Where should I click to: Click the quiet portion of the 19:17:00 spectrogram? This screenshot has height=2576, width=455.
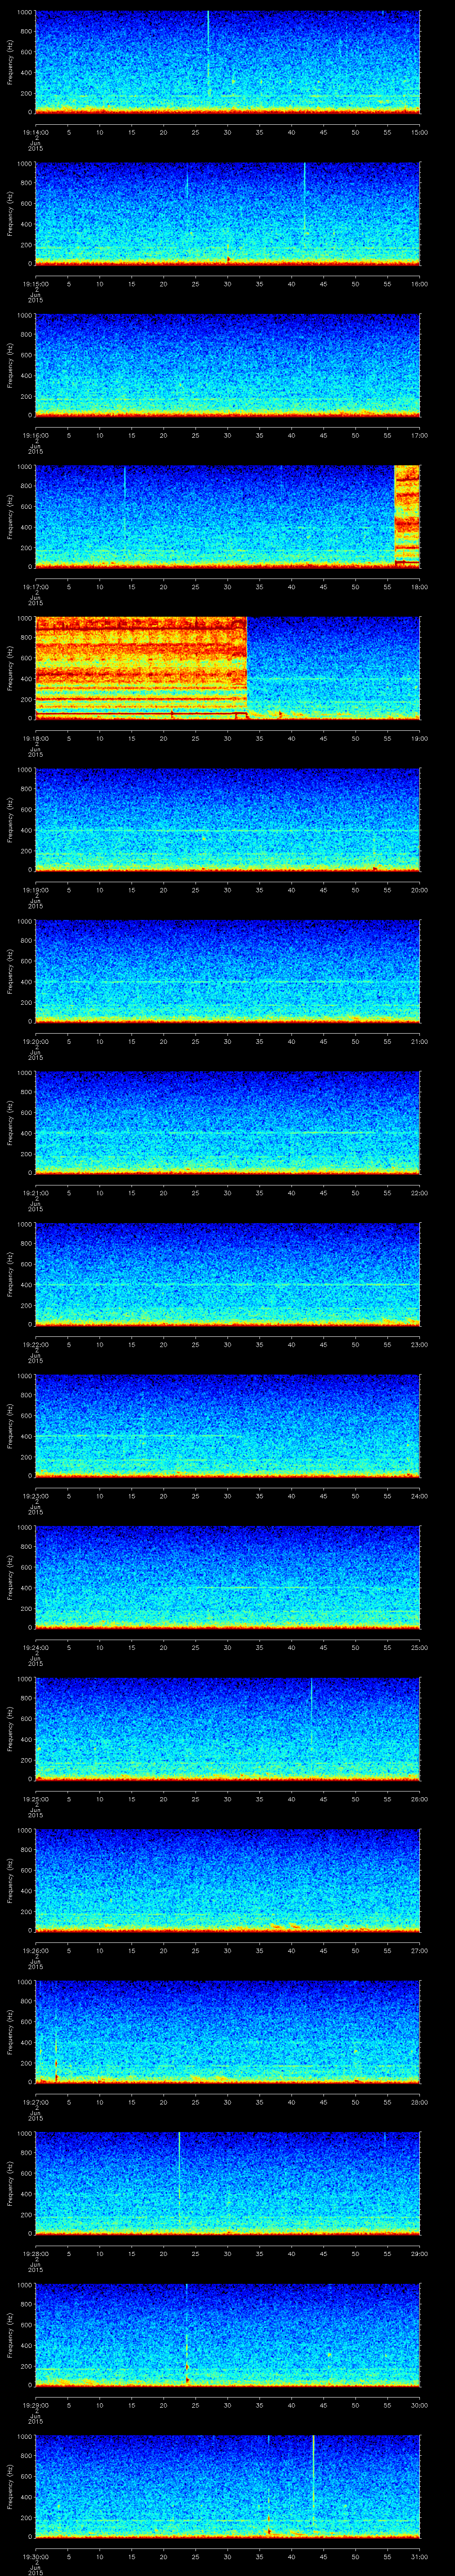click(x=215, y=516)
